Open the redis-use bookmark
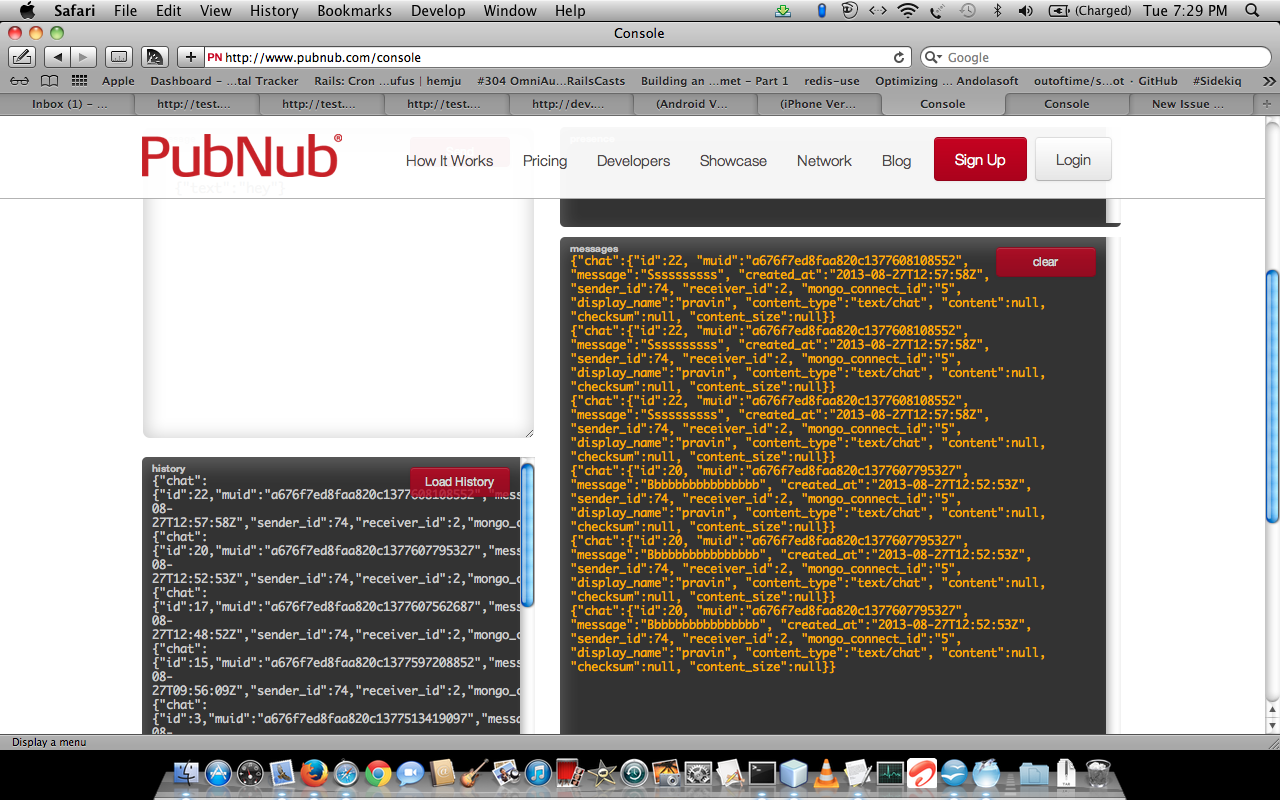The image size is (1280, 800). pyautogui.click(x=832, y=81)
